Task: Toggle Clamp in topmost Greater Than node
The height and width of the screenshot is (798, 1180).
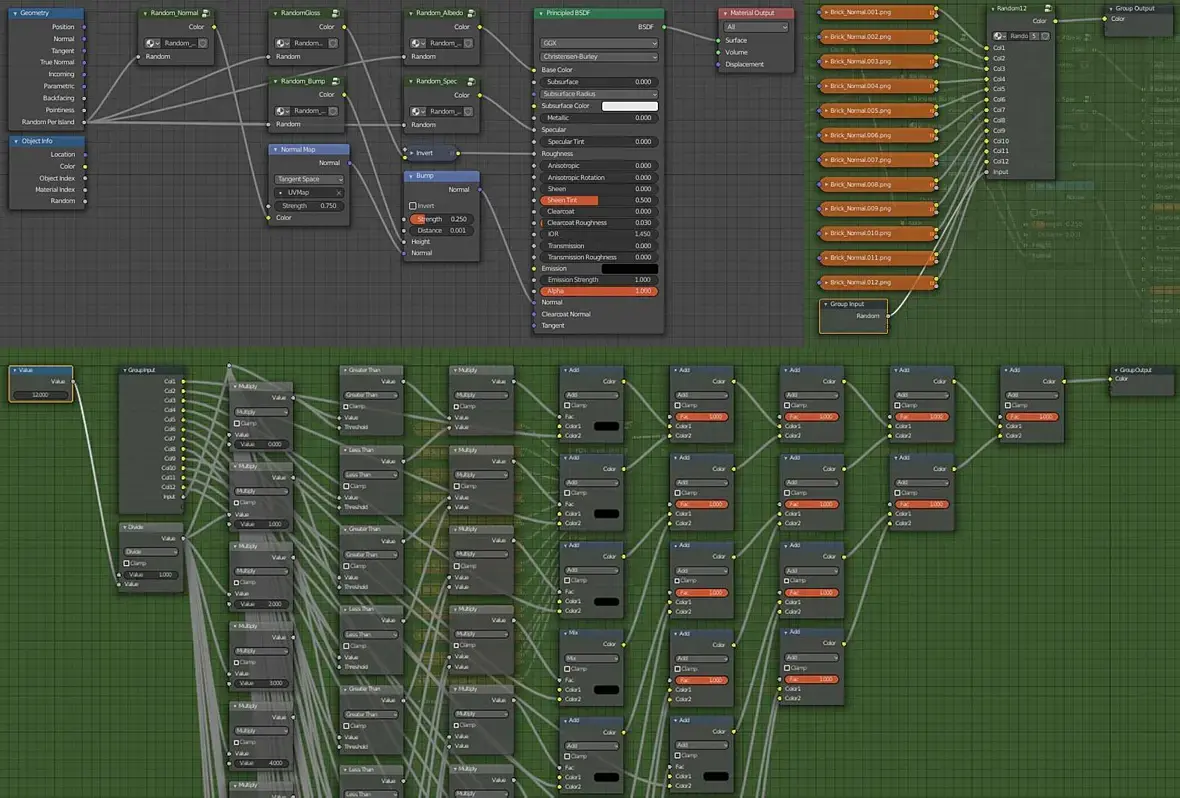Action: [346, 407]
